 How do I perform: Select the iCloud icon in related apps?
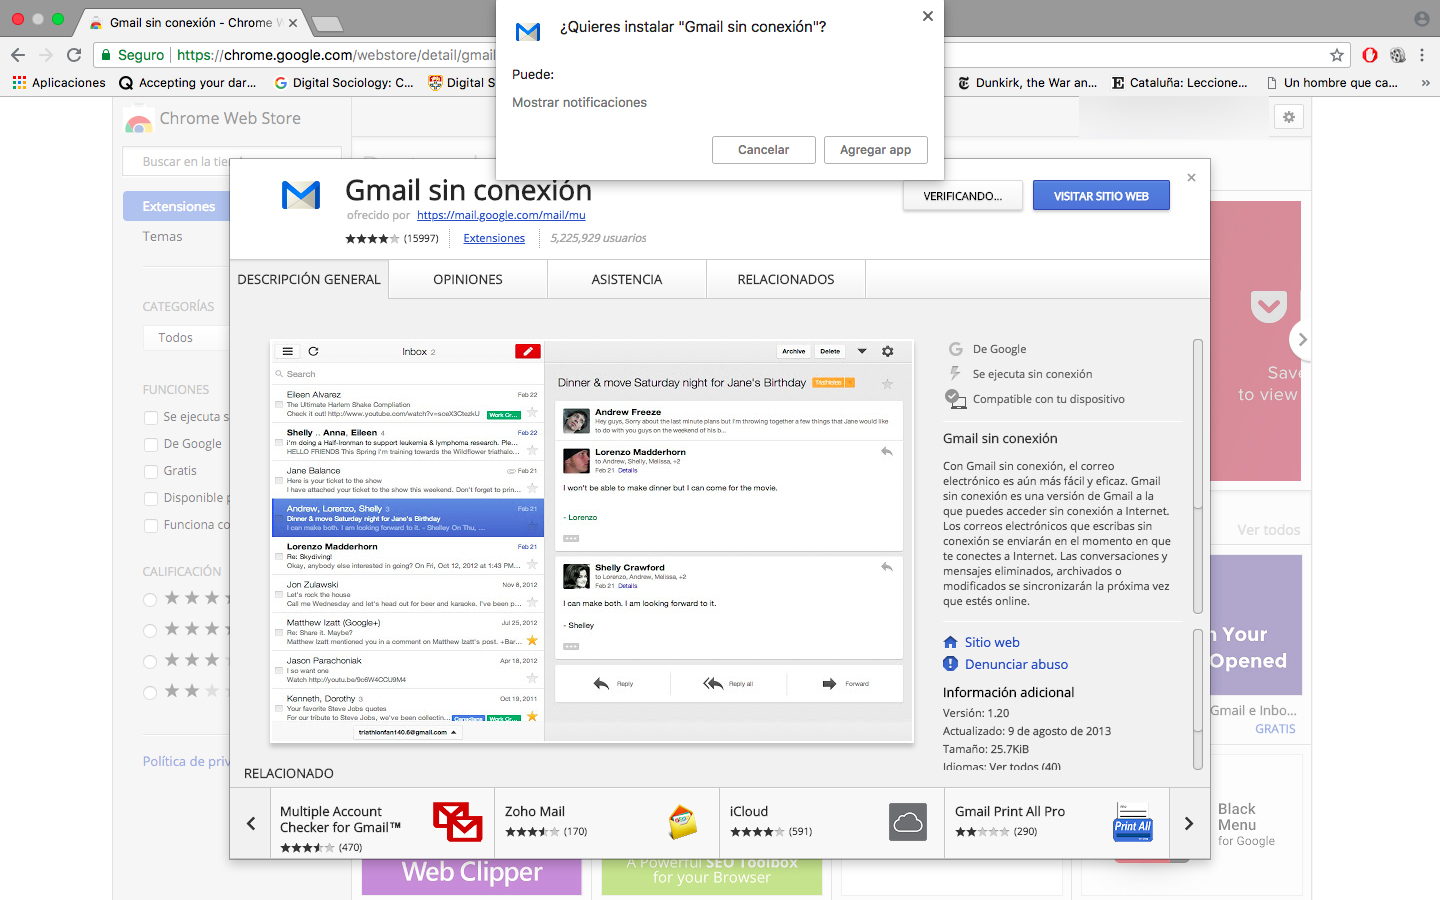[x=907, y=822]
